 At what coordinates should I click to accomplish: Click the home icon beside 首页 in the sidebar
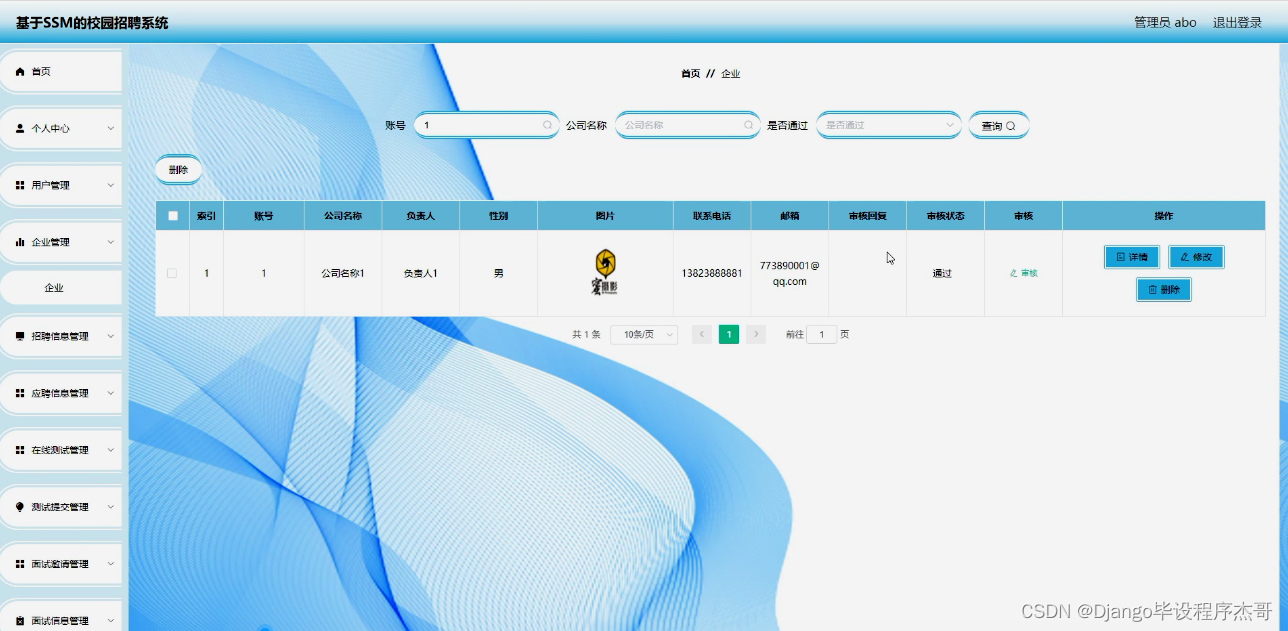click(x=20, y=72)
